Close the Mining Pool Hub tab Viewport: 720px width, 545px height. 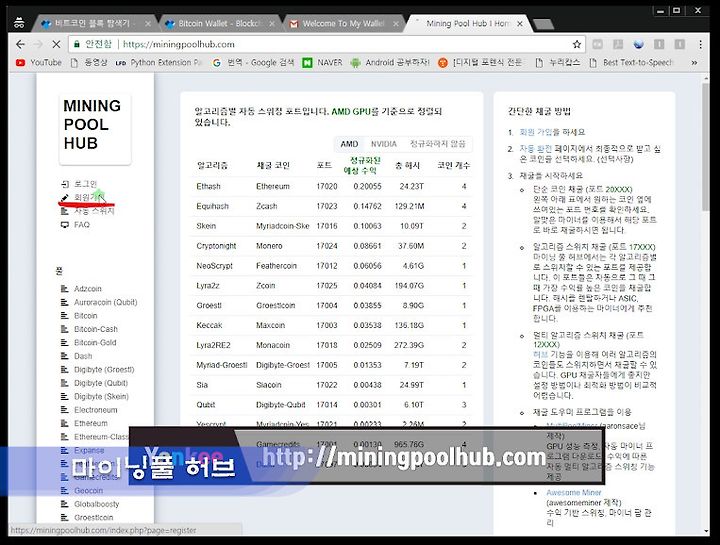[520, 23]
